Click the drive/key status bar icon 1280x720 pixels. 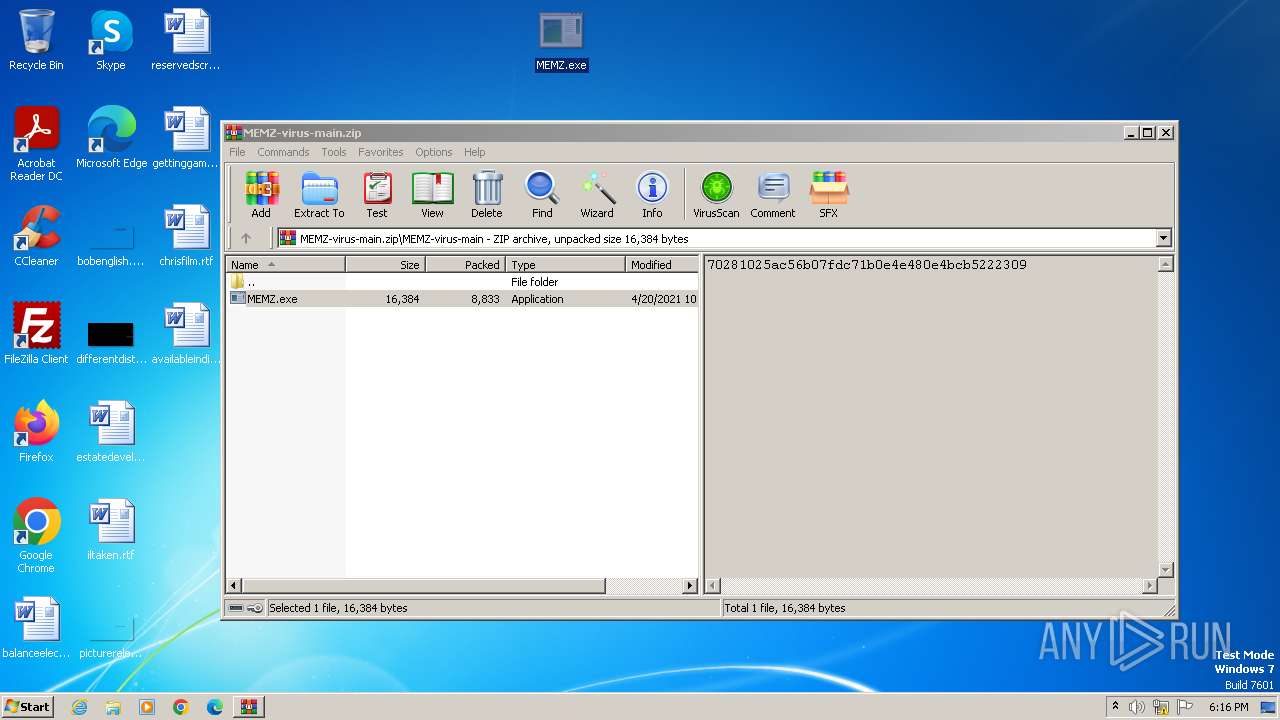point(245,608)
